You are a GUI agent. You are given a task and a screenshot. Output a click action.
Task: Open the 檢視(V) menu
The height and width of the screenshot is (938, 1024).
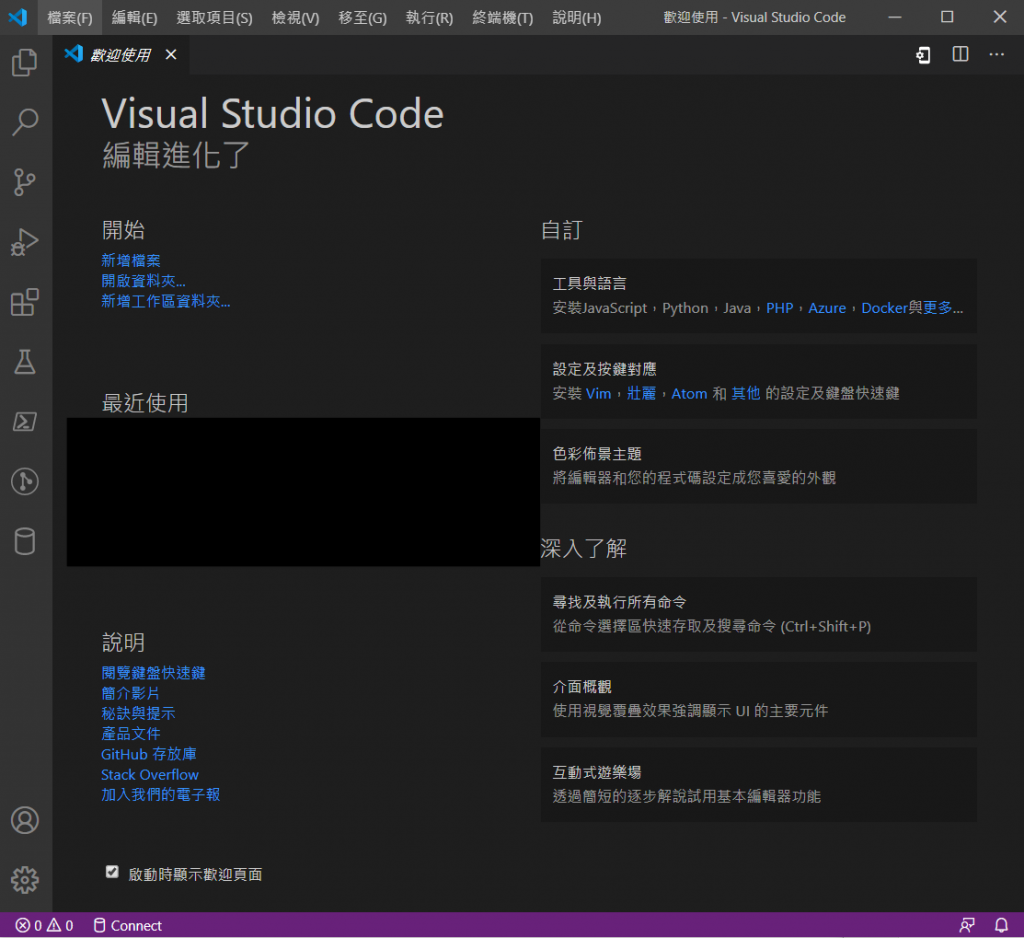(x=295, y=18)
